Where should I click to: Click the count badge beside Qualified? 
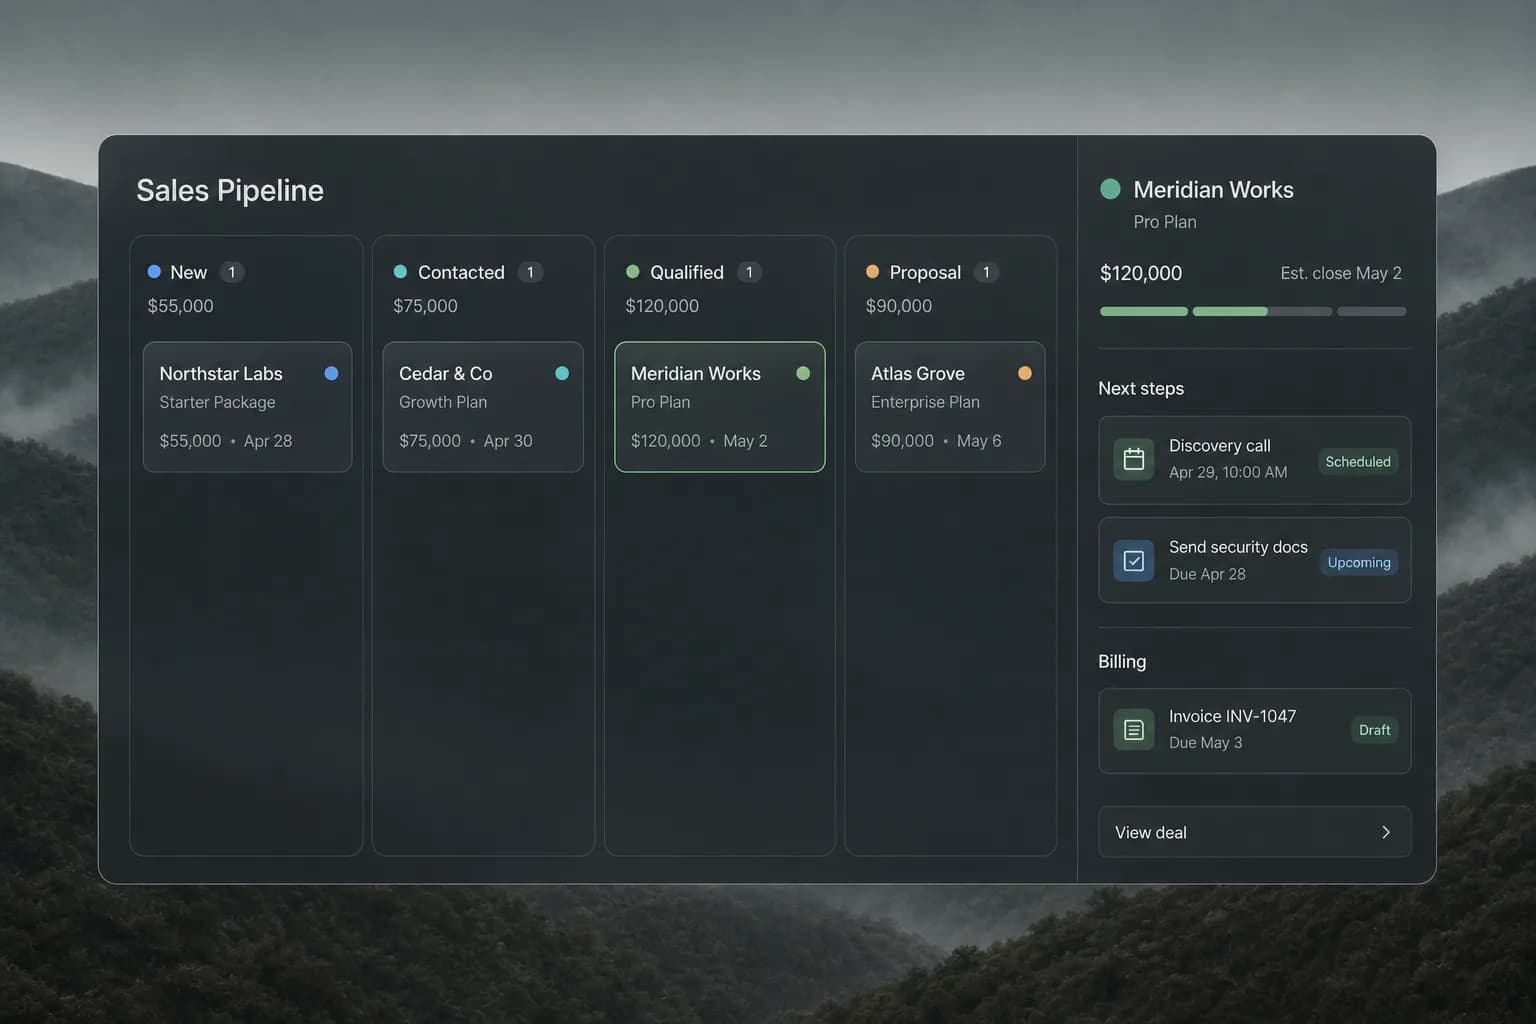pyautogui.click(x=749, y=272)
